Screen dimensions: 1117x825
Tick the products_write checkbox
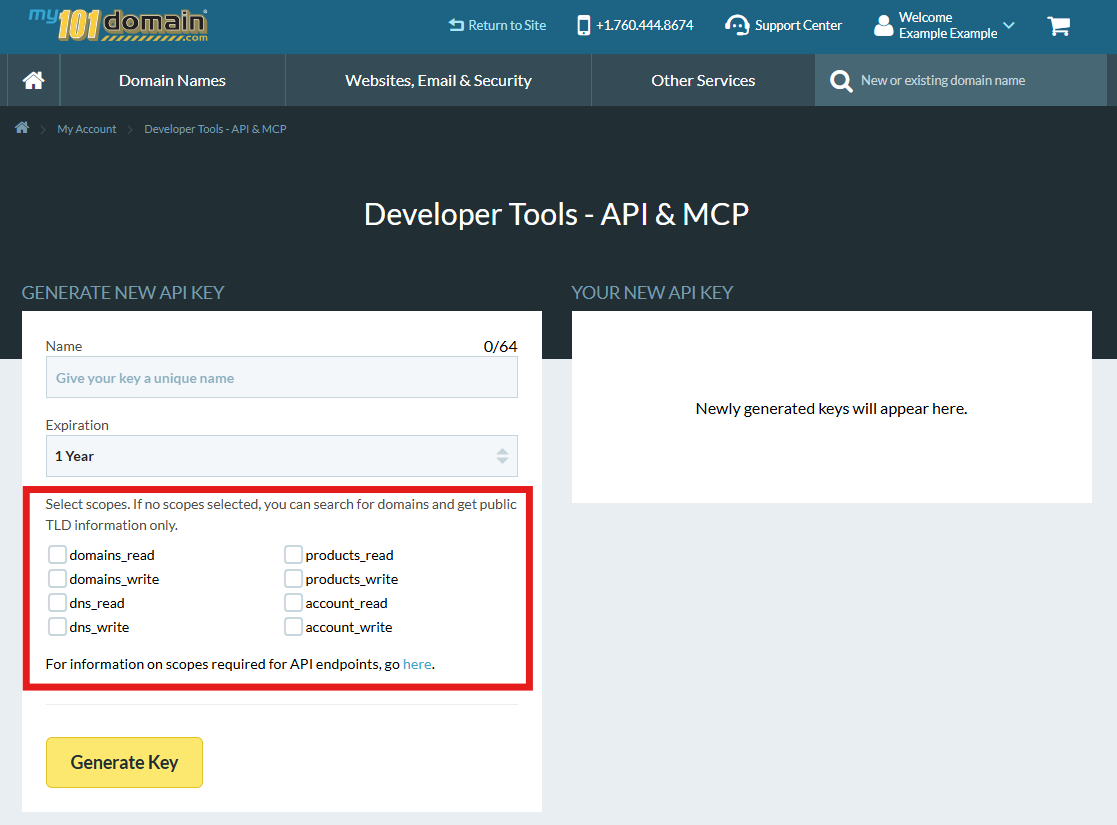coord(293,578)
